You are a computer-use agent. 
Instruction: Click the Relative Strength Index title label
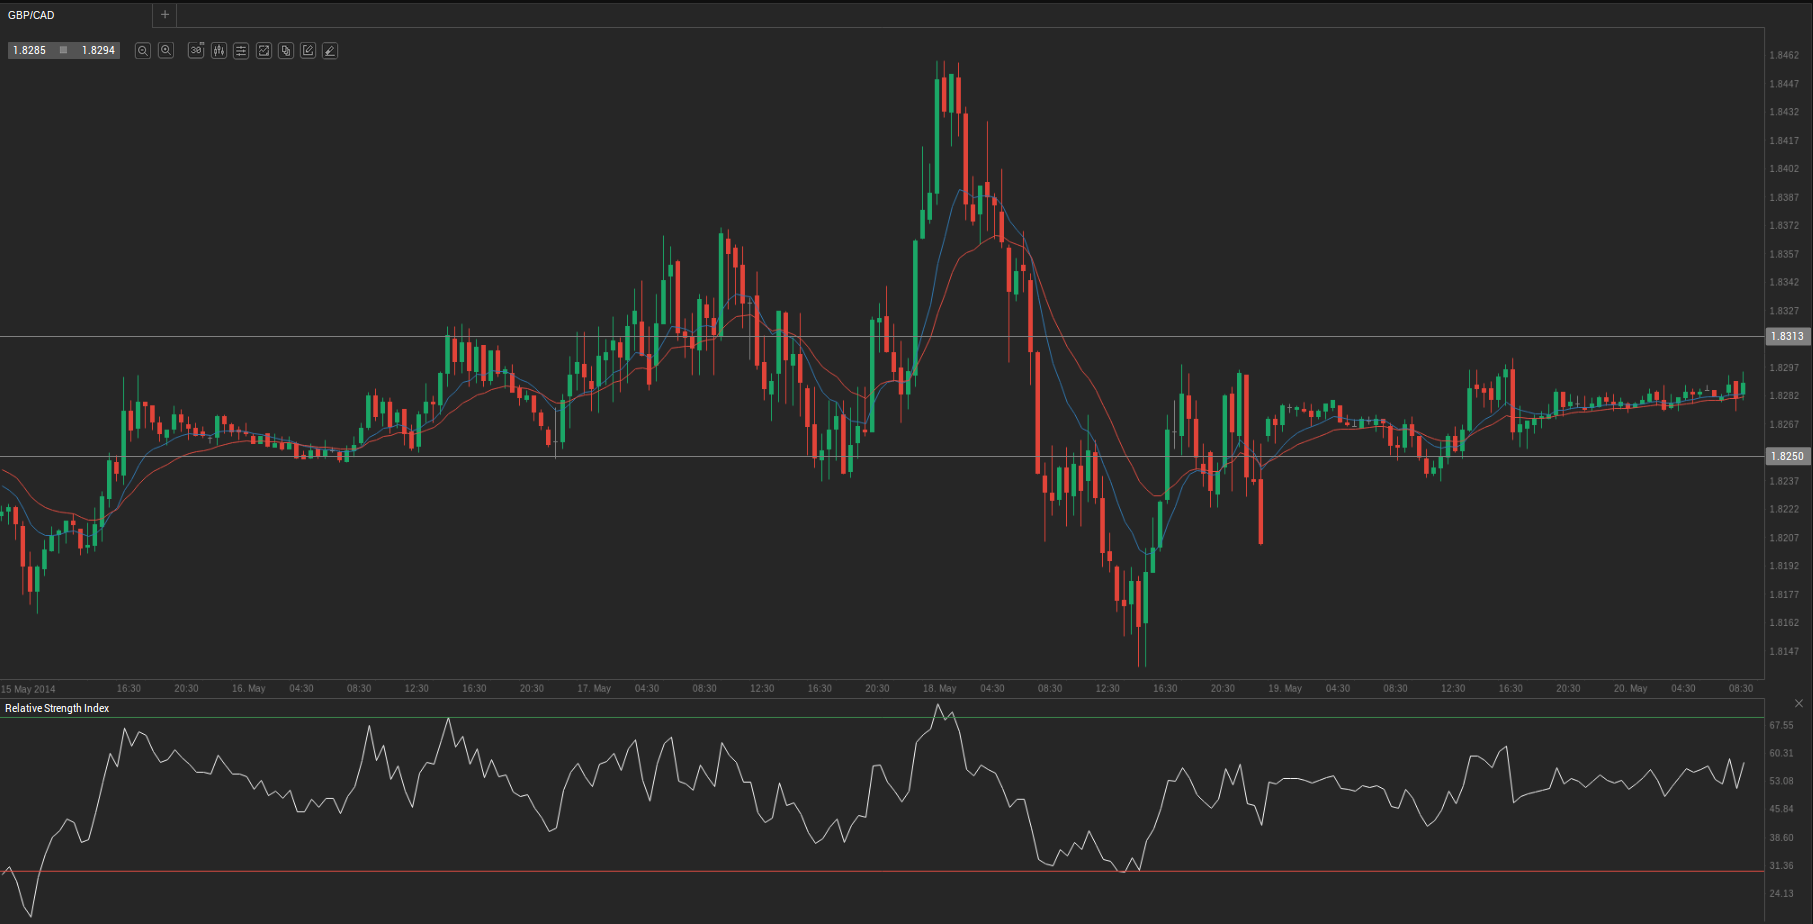pos(57,708)
